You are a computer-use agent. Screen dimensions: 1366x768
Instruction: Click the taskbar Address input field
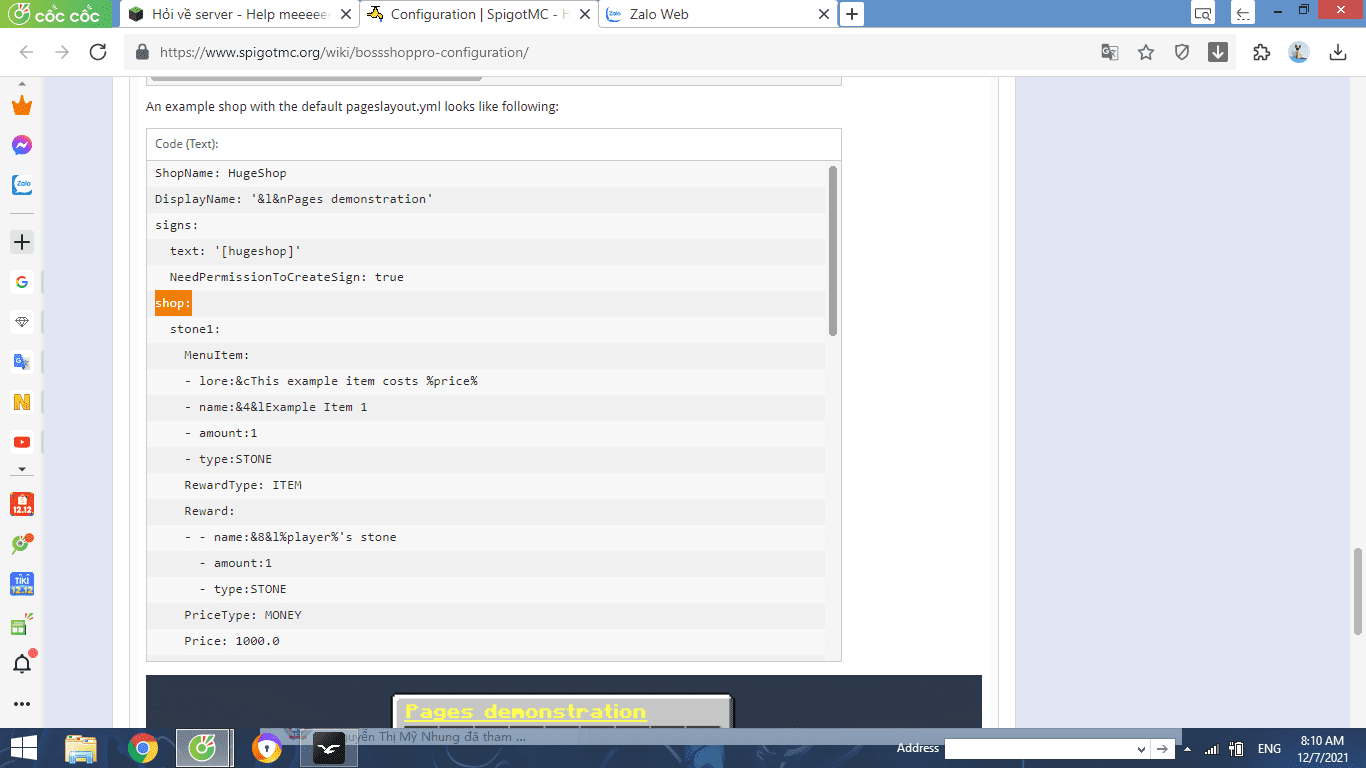1040,749
